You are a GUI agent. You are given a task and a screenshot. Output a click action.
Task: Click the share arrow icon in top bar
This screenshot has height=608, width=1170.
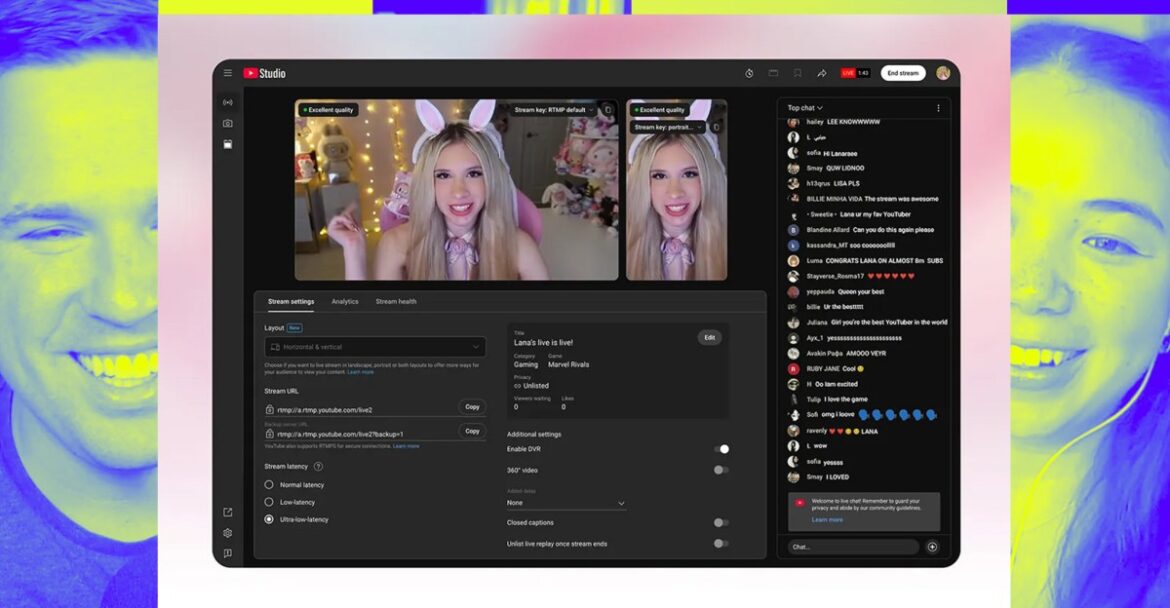tap(822, 72)
